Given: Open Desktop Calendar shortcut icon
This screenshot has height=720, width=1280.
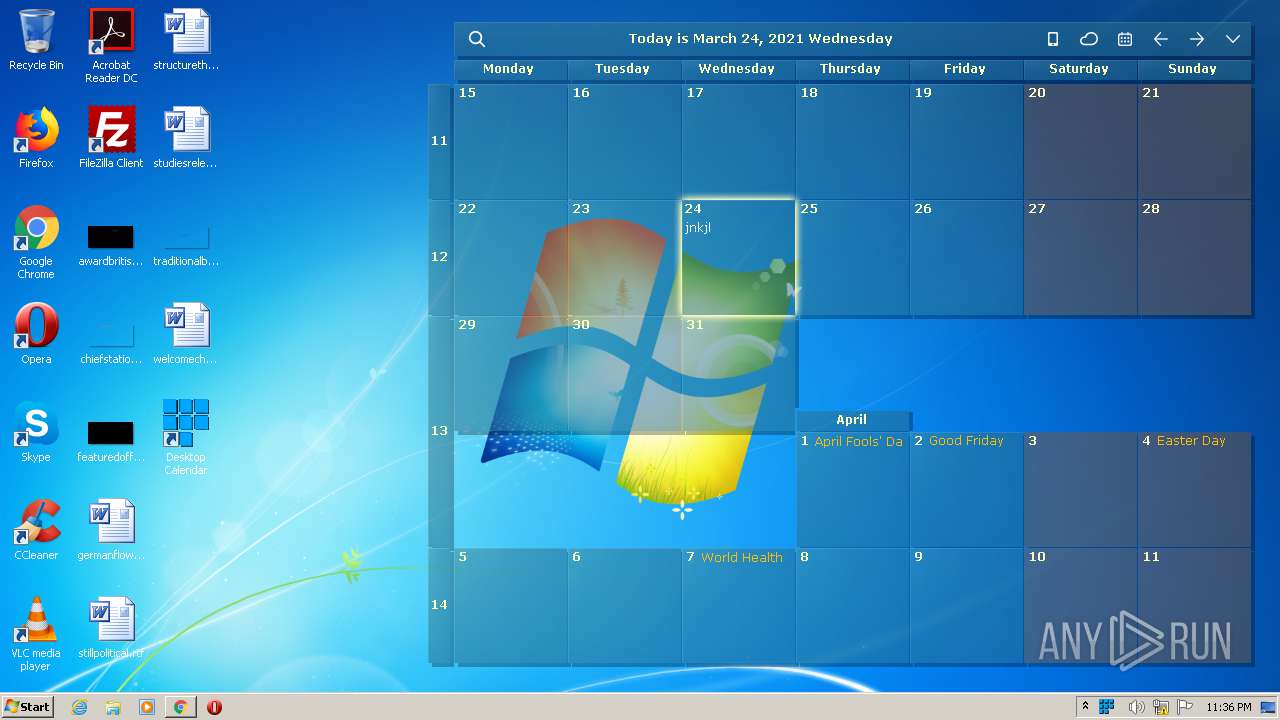Looking at the screenshot, I should (186, 437).
